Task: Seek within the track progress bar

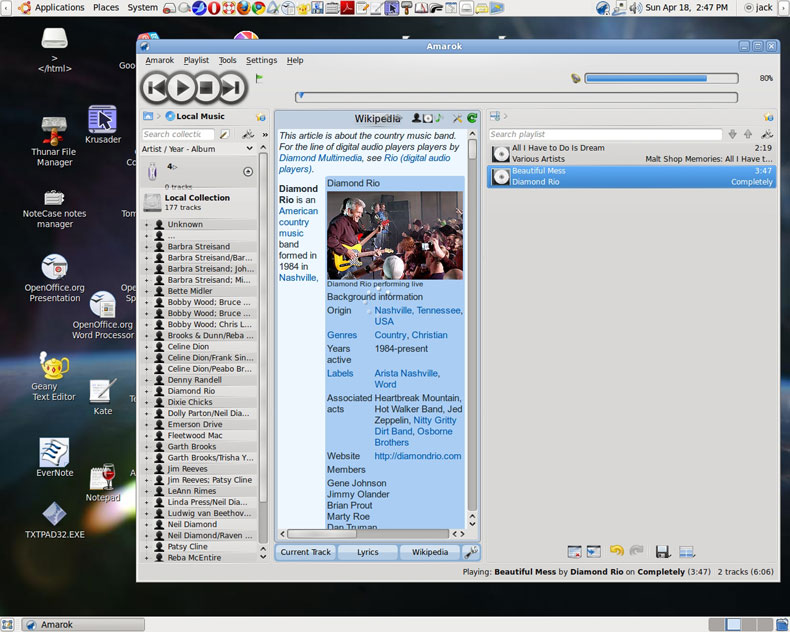Action: click(516, 97)
